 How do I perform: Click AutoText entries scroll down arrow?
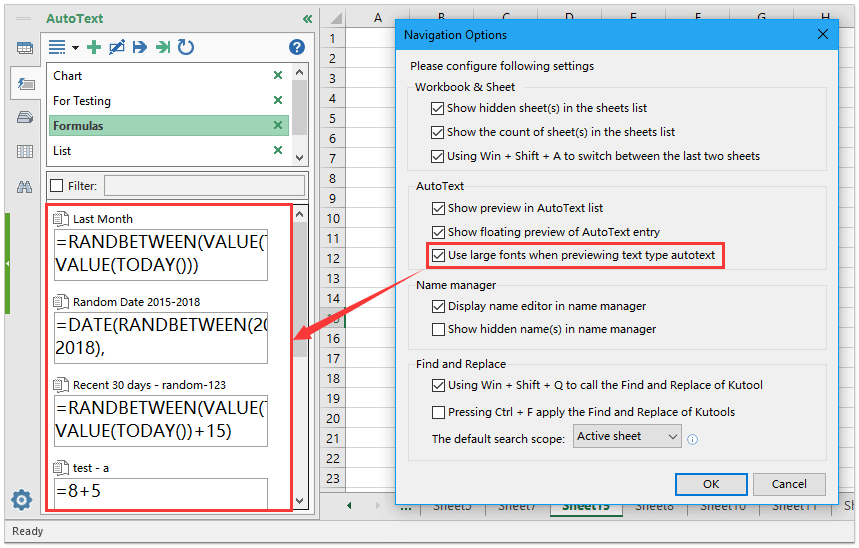[x=299, y=500]
